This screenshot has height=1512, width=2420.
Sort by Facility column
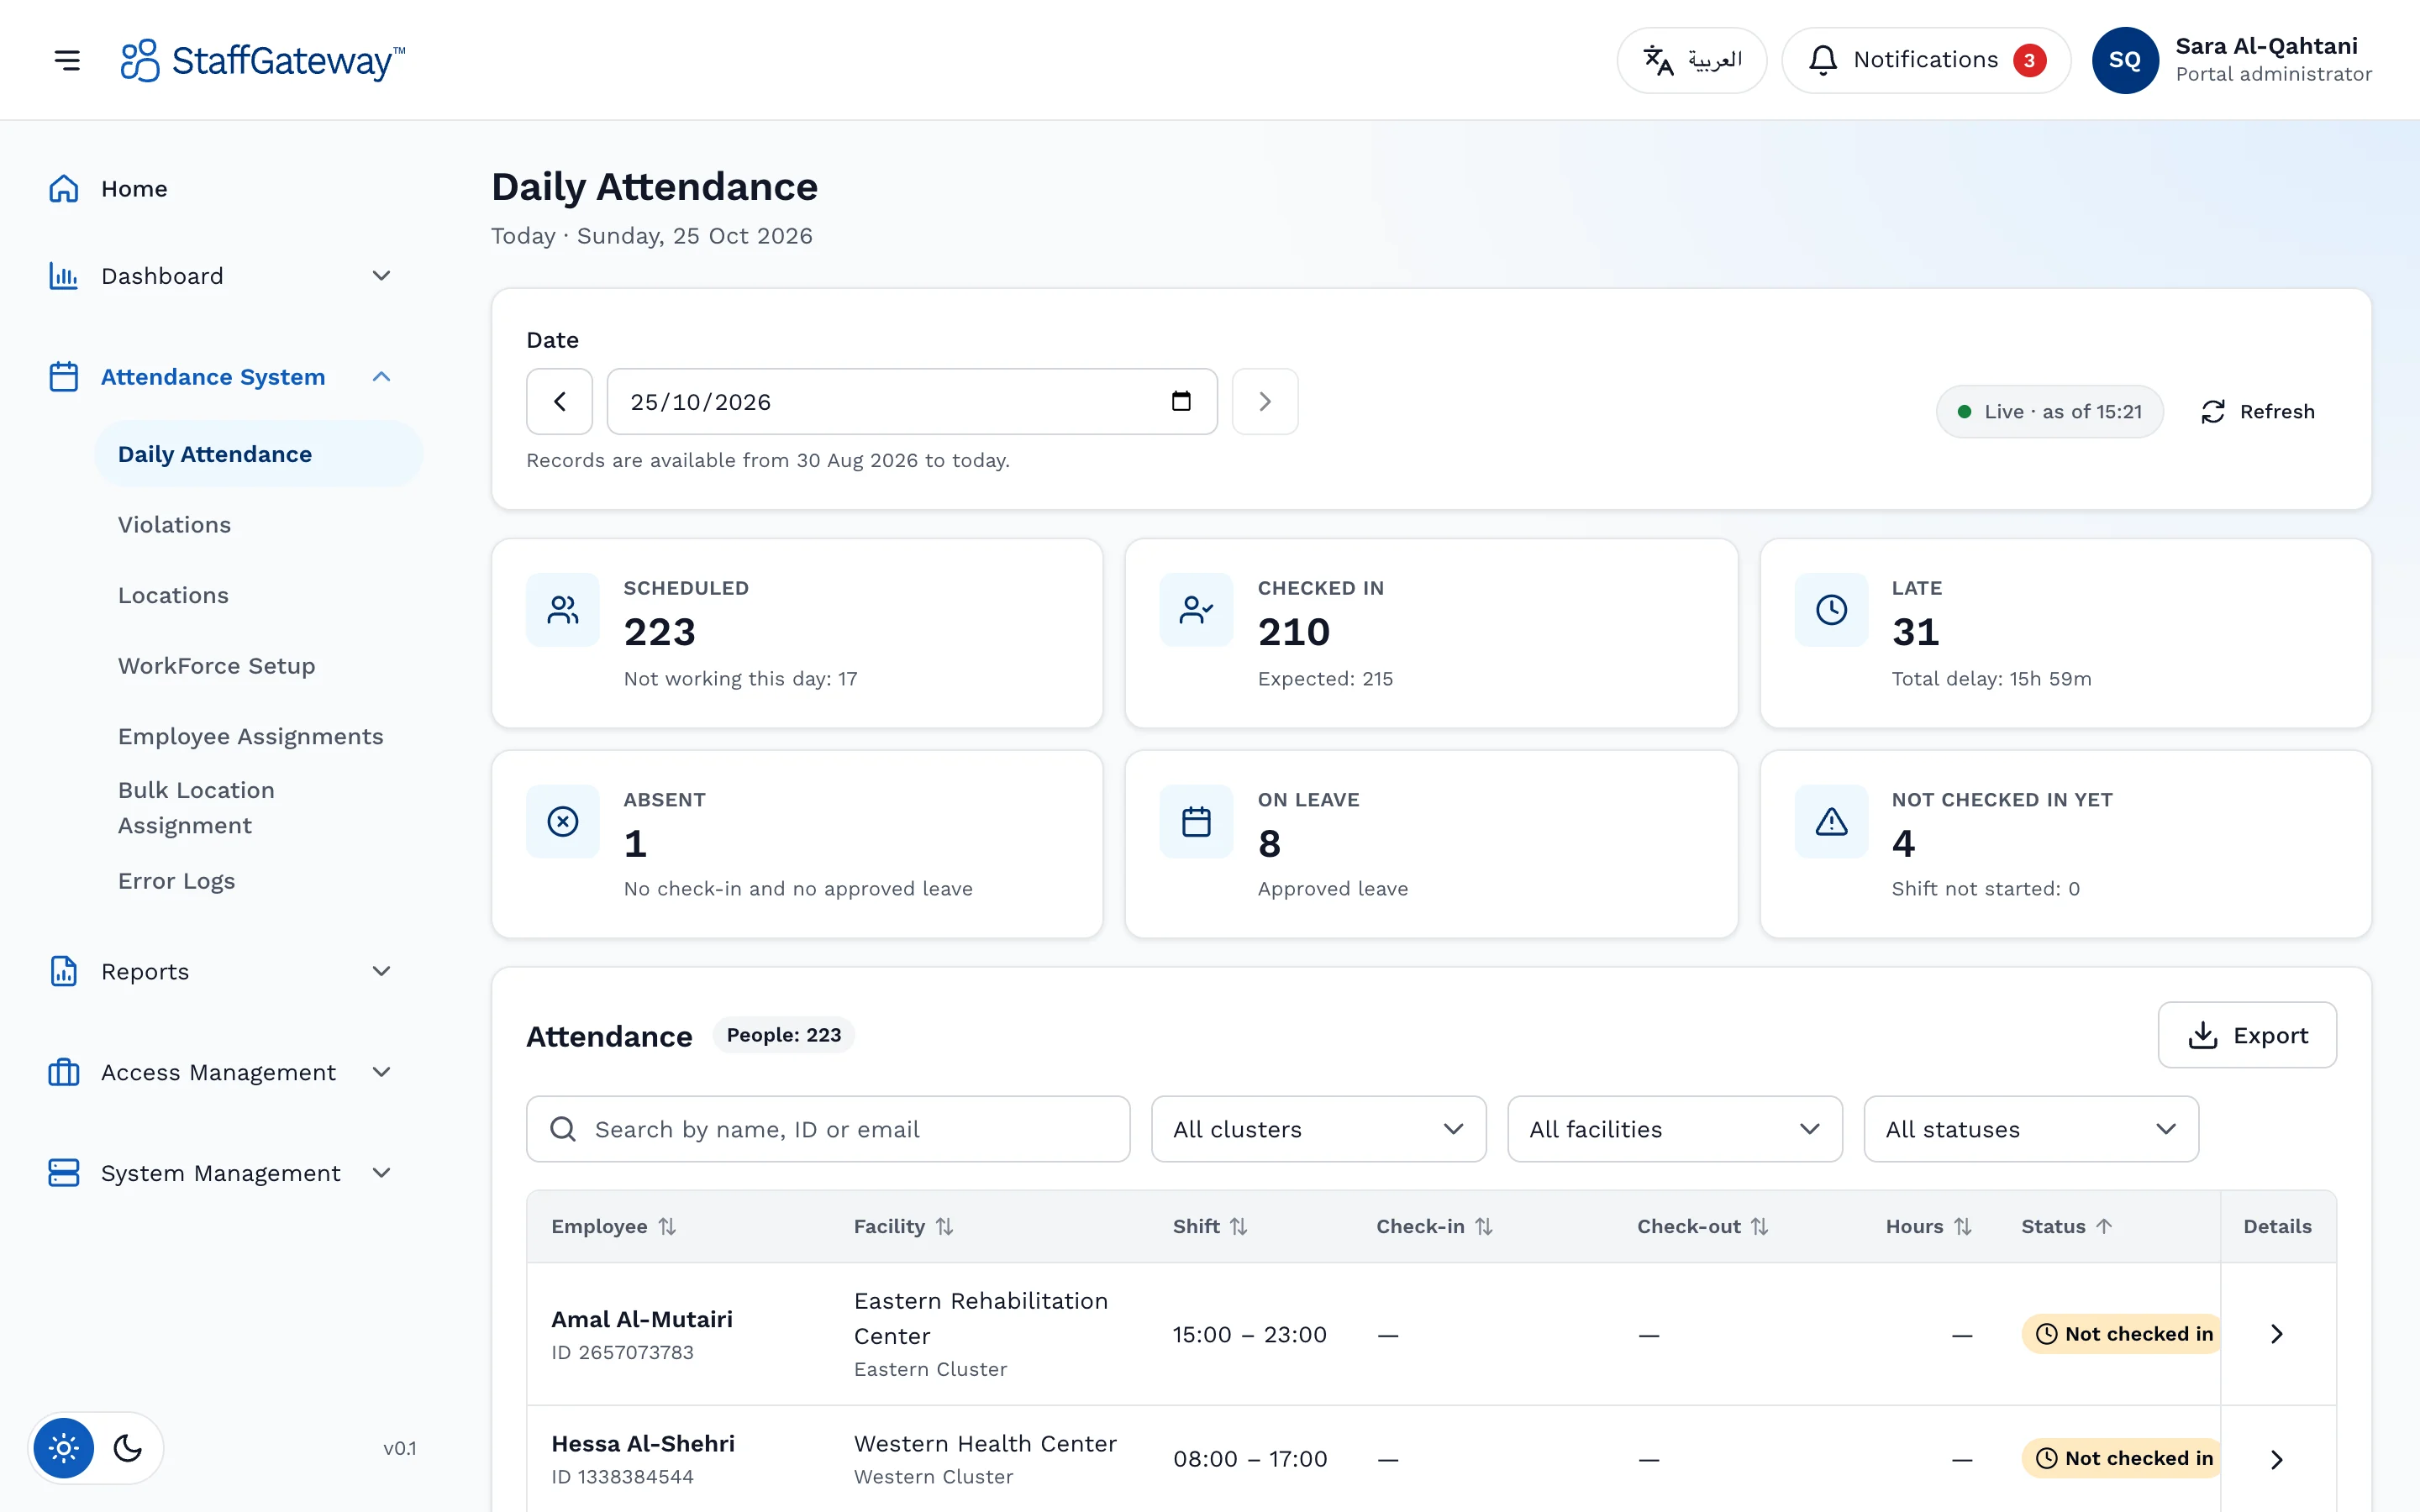pos(903,1226)
